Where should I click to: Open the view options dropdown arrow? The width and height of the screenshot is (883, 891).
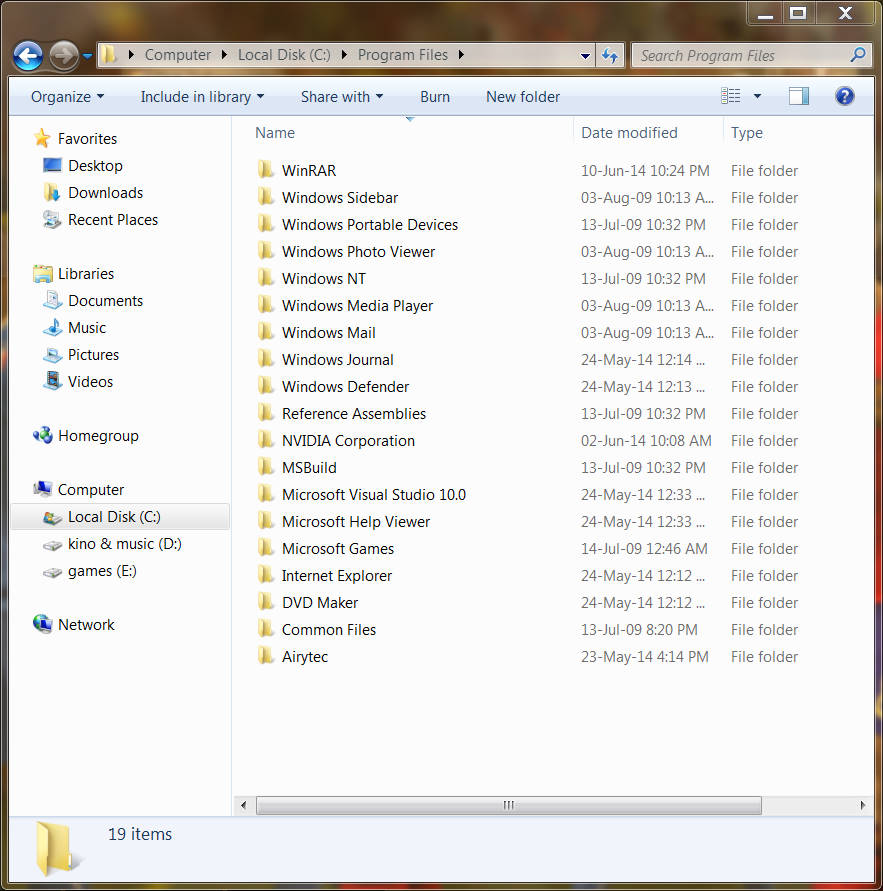[757, 96]
